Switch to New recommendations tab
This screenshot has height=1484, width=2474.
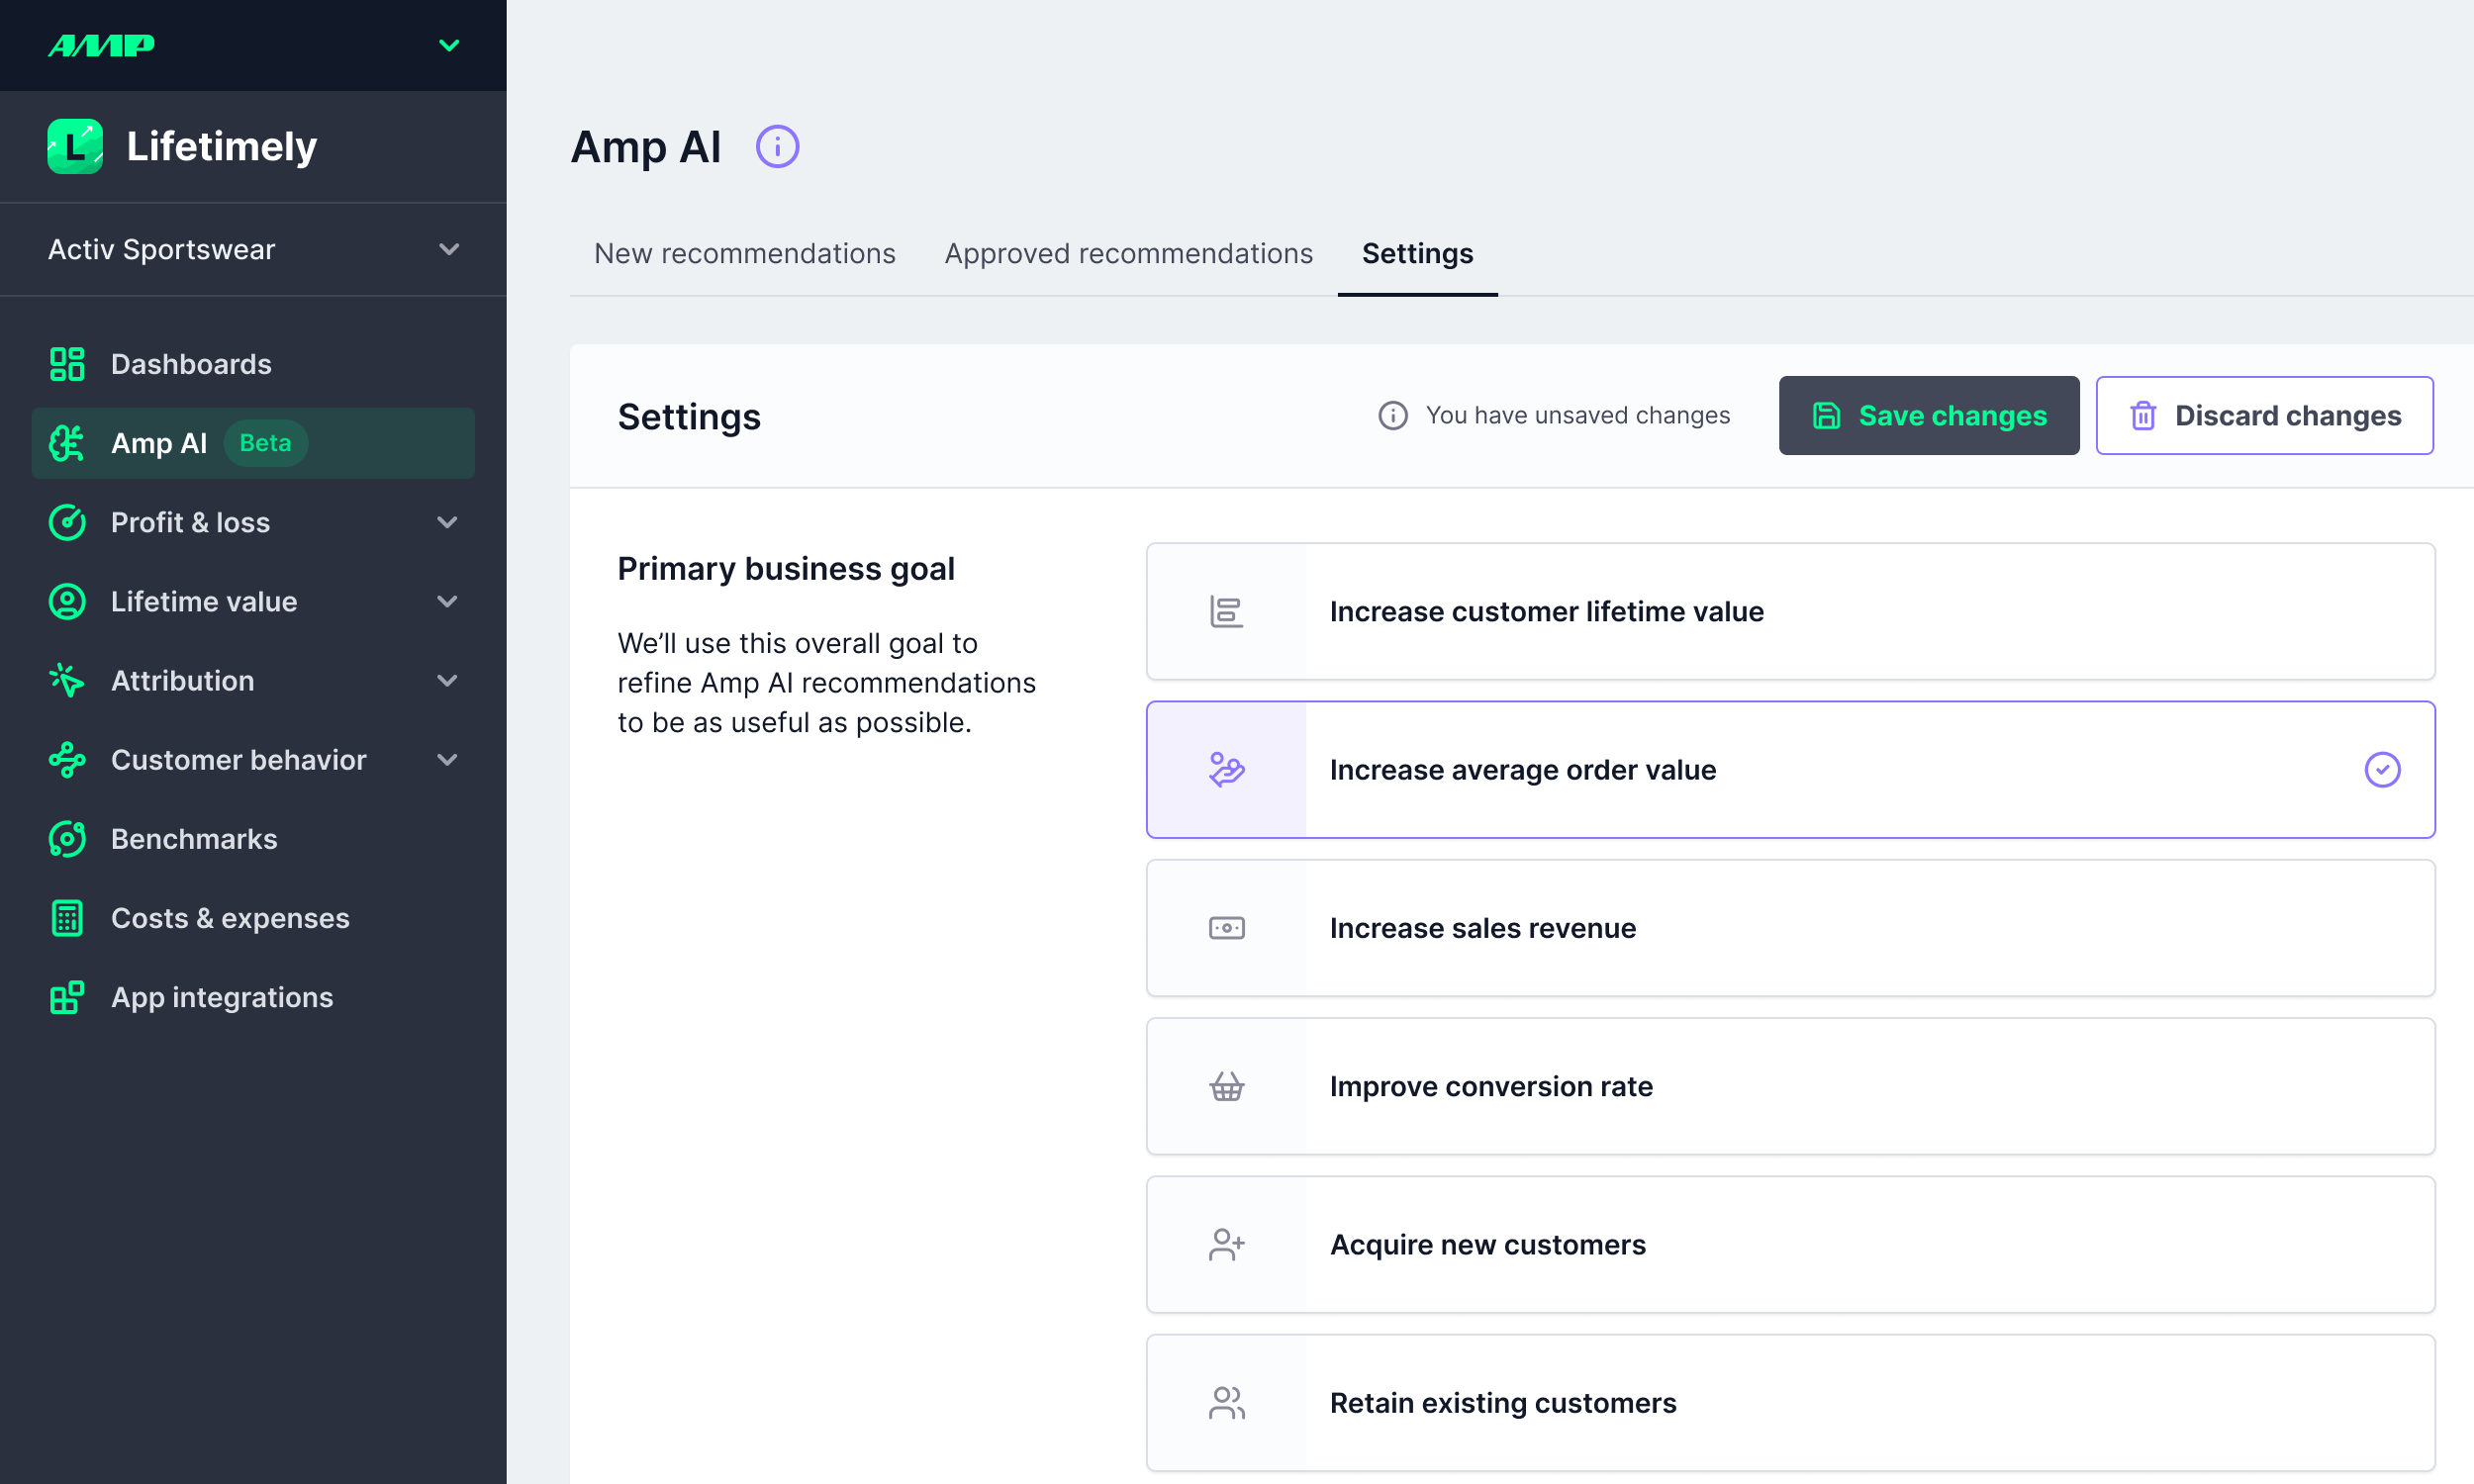[x=744, y=254]
